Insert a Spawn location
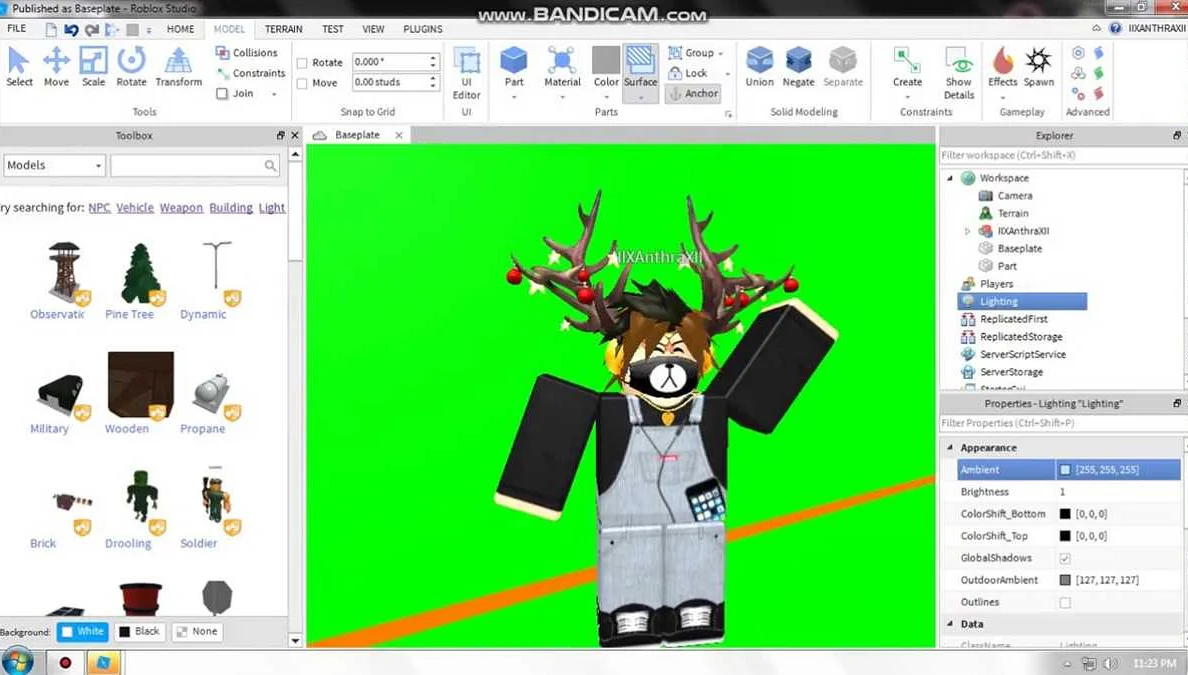The image size is (1188, 675). [1039, 67]
